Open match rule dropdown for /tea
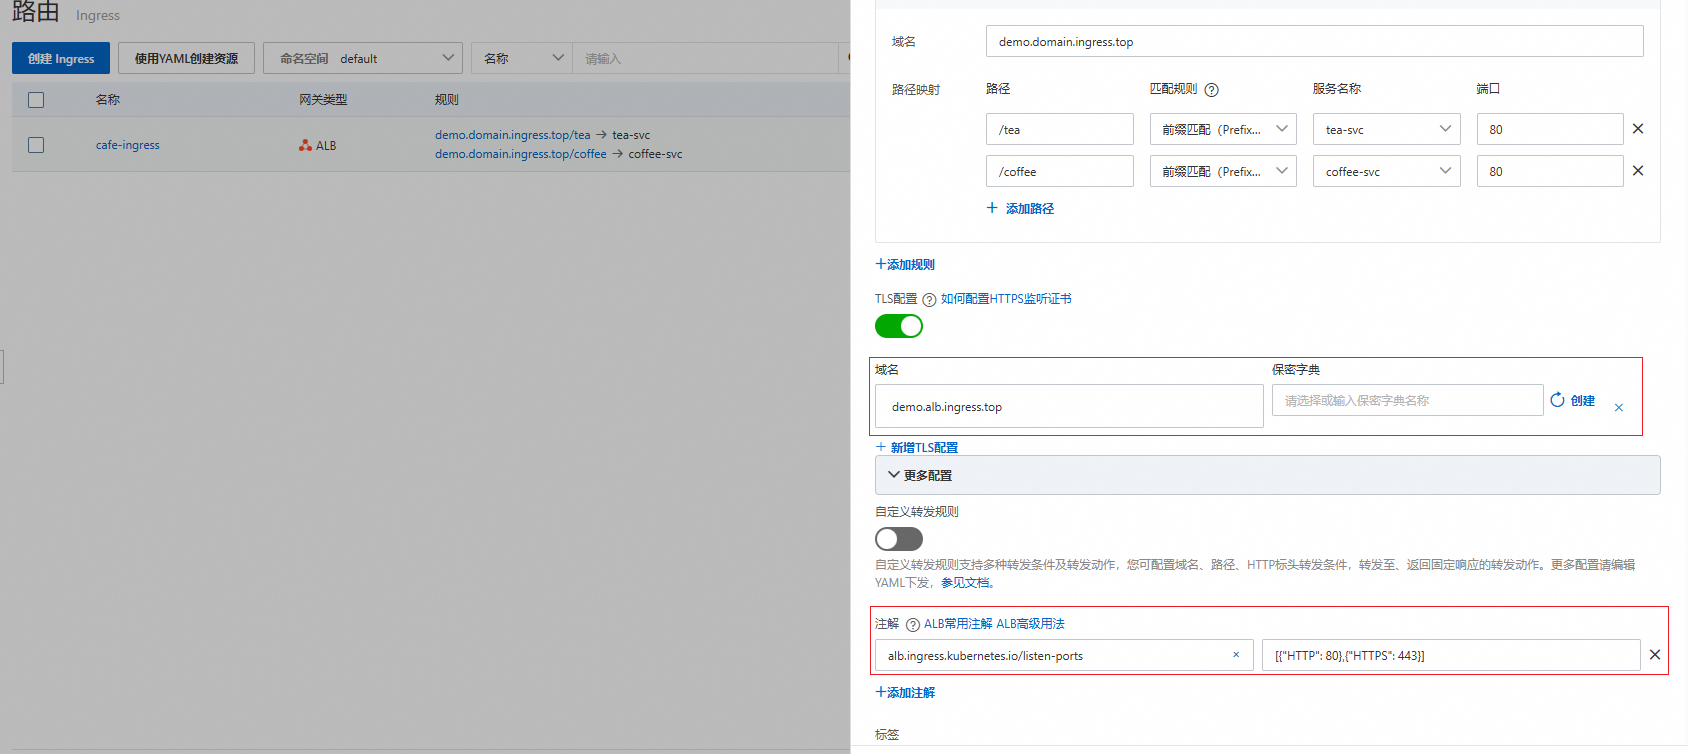 click(1223, 129)
